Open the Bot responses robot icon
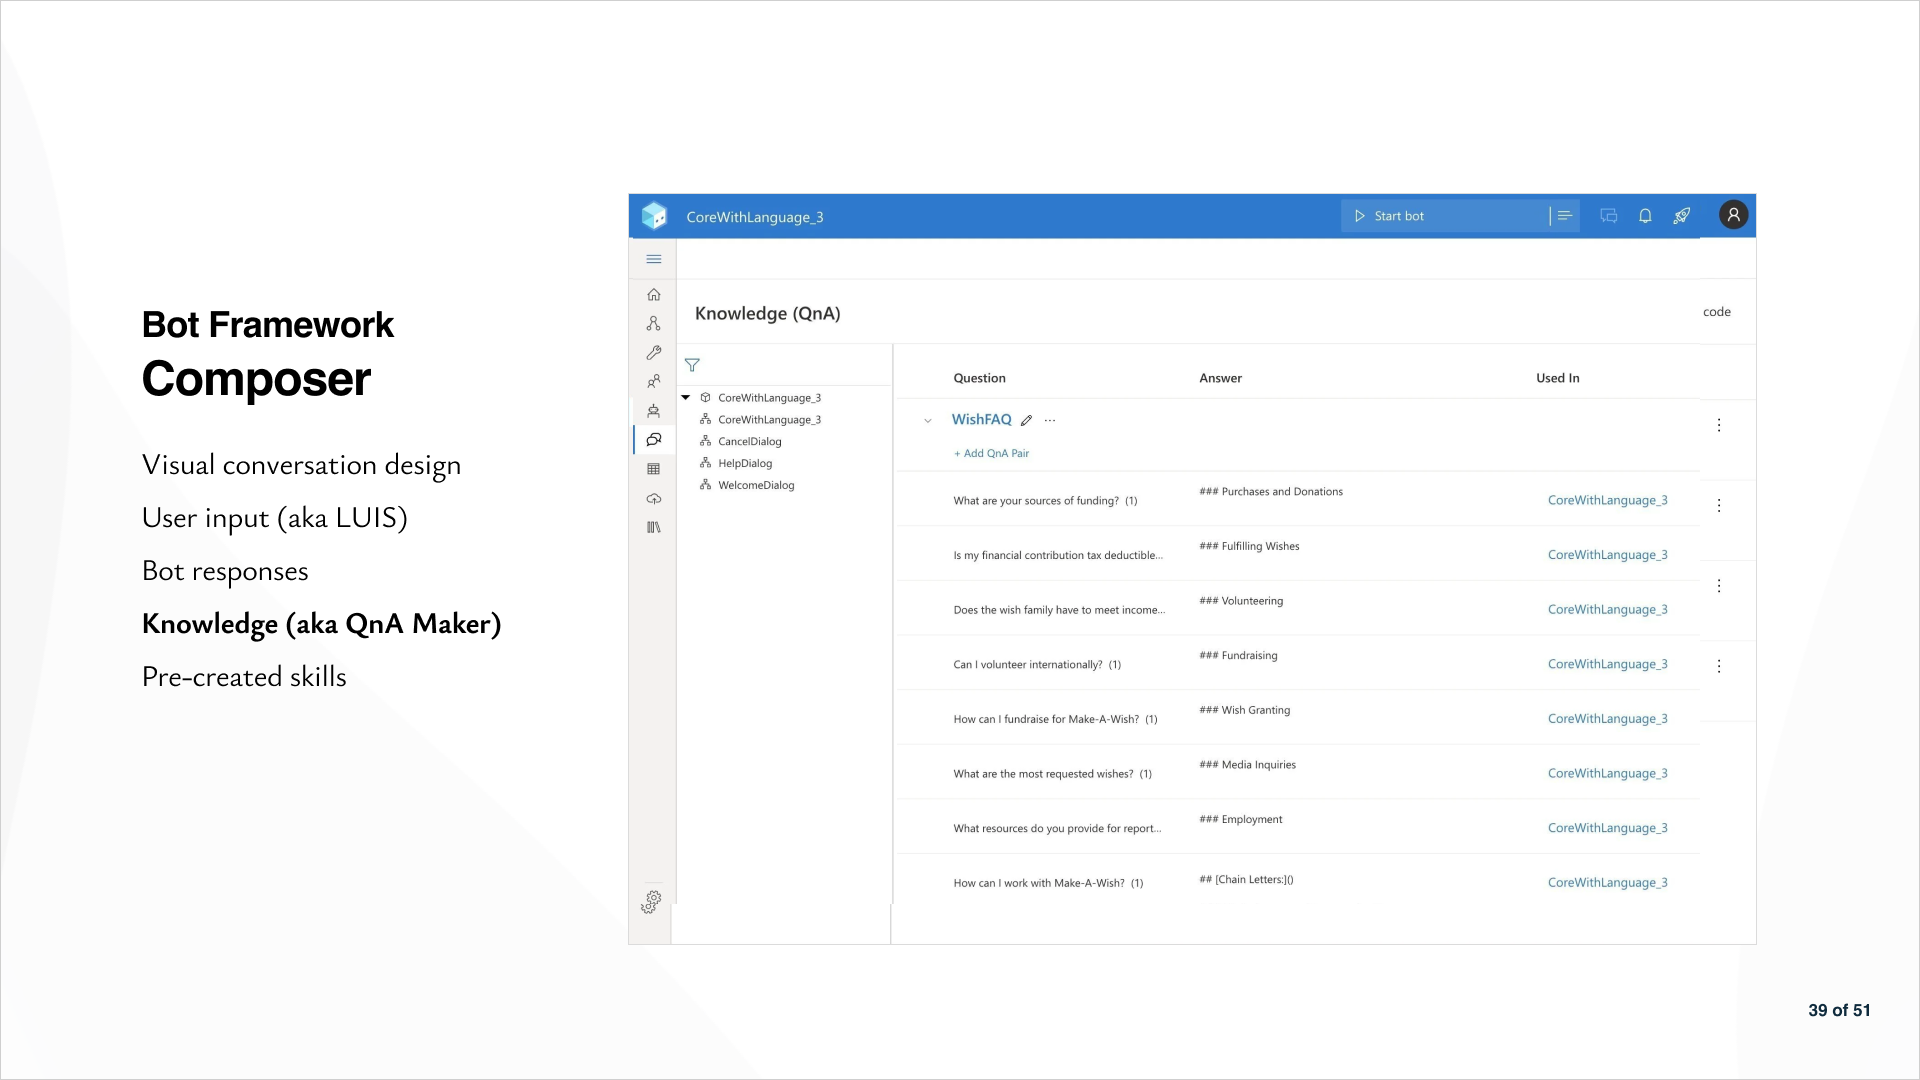Image resolution: width=1920 pixels, height=1080 pixels. point(654,411)
